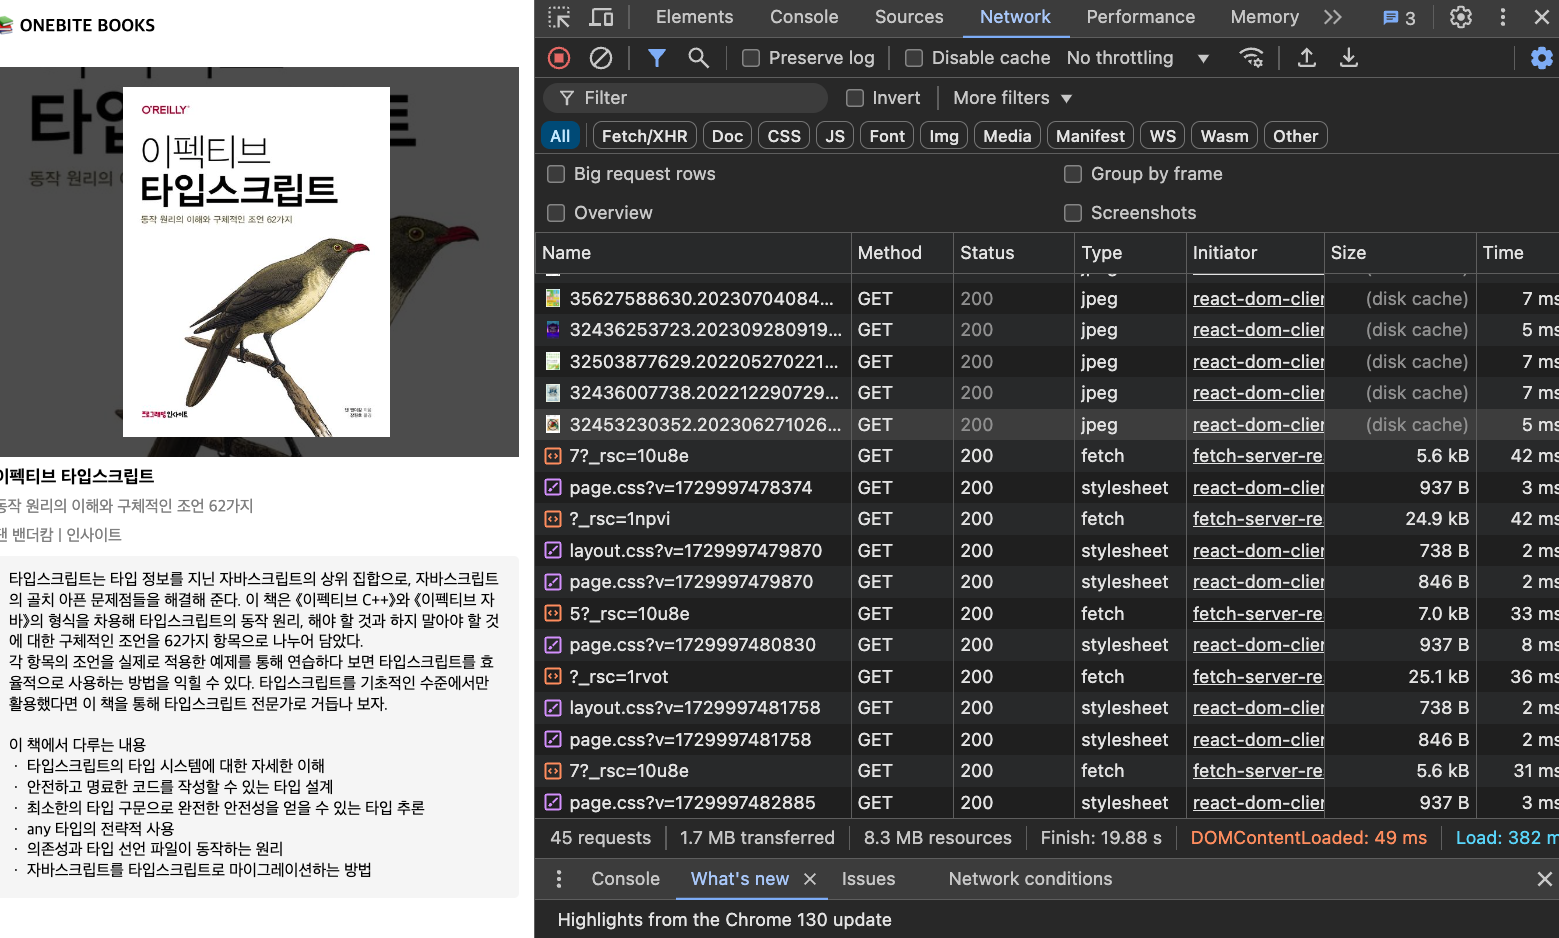
Task: Open the drawer Console tab
Action: click(x=625, y=879)
